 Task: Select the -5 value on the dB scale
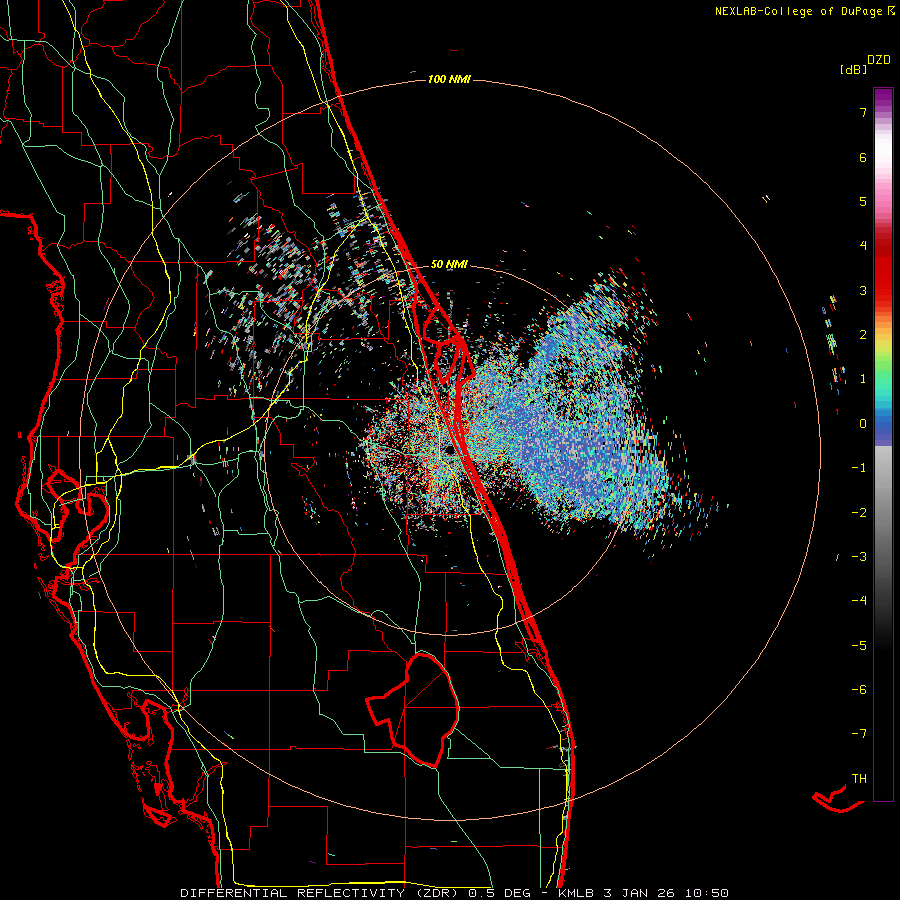pos(859,646)
